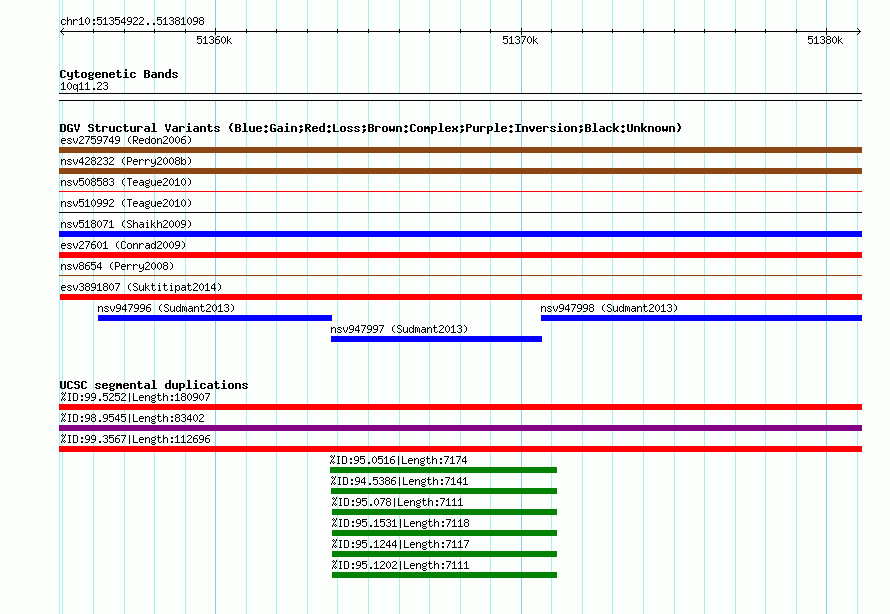Click the brown bar under nsv428232
This screenshot has height=614, width=890.
(460, 171)
